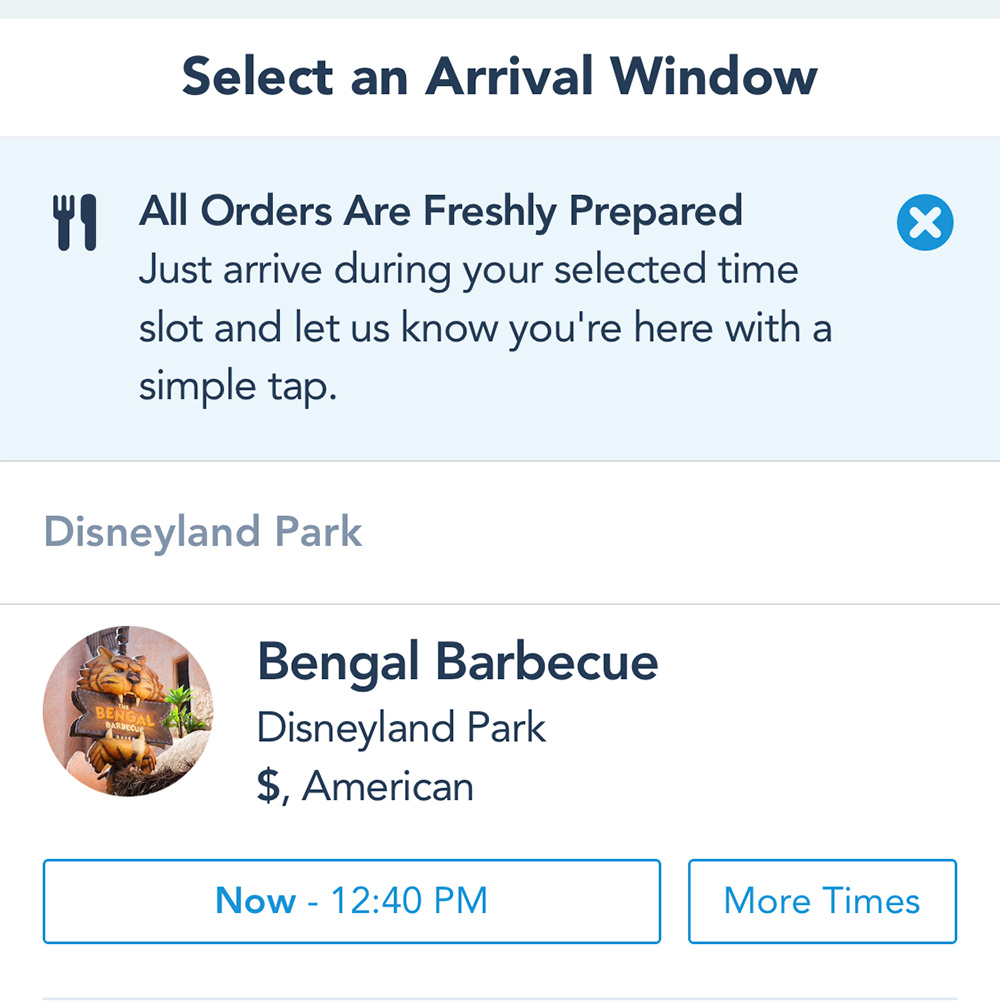
Task: Tap the fork and knife dining icon
Action: [x=75, y=222]
